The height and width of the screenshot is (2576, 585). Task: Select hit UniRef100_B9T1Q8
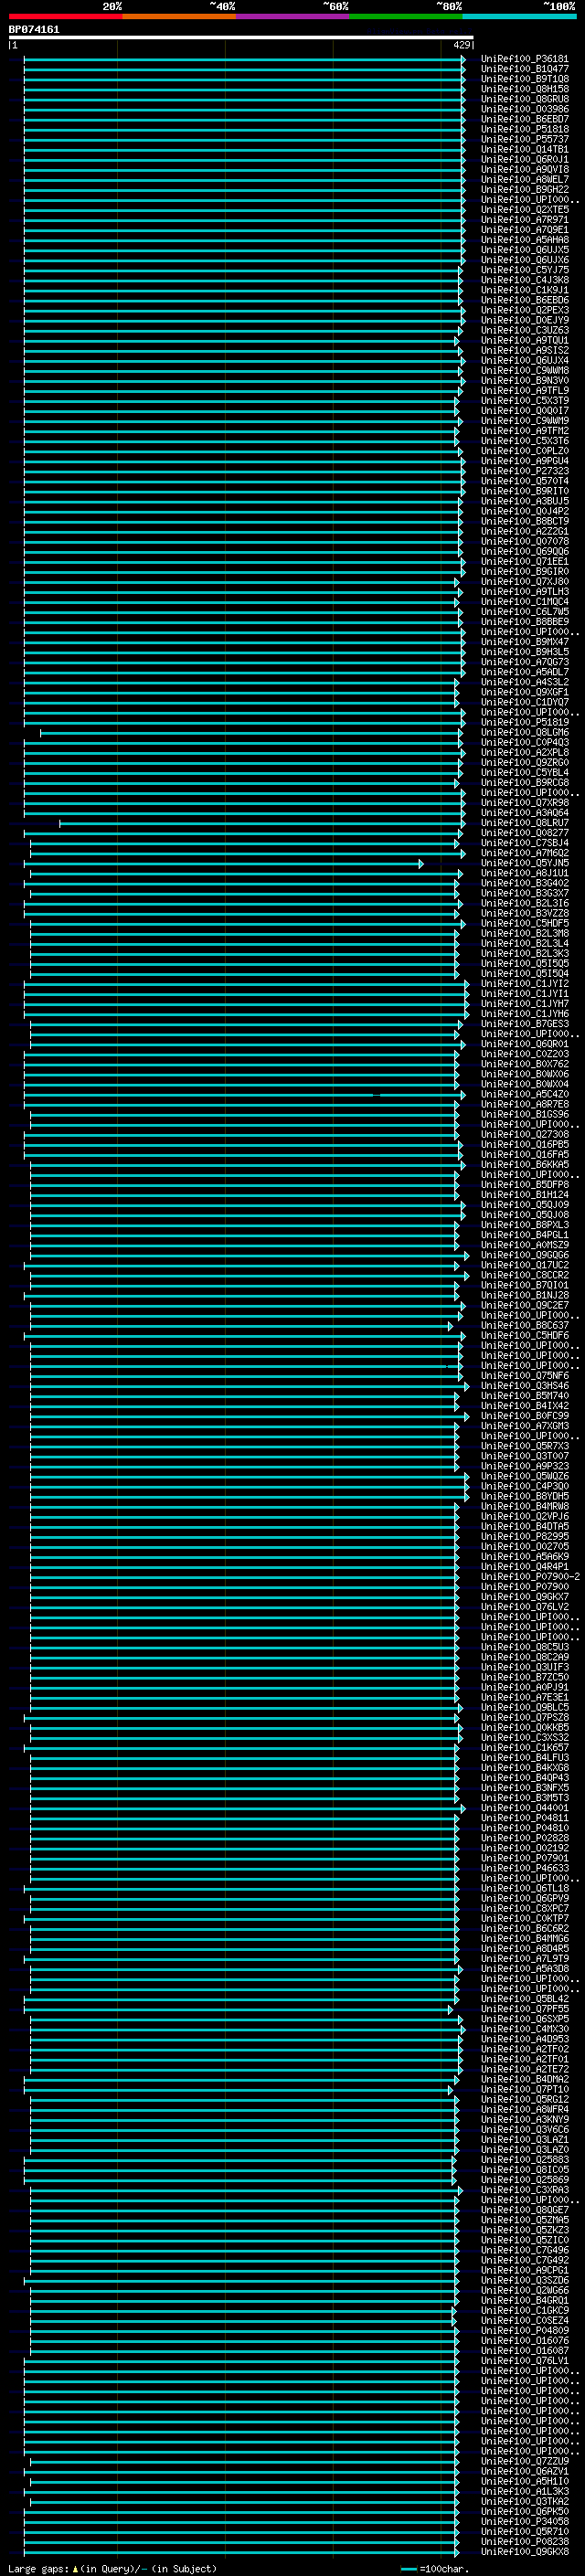click(x=524, y=79)
